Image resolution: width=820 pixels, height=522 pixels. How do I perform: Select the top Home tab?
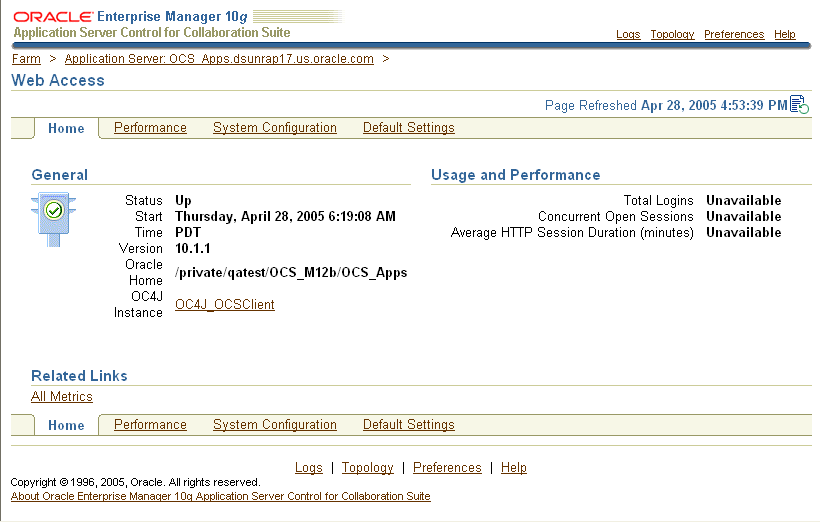[66, 128]
